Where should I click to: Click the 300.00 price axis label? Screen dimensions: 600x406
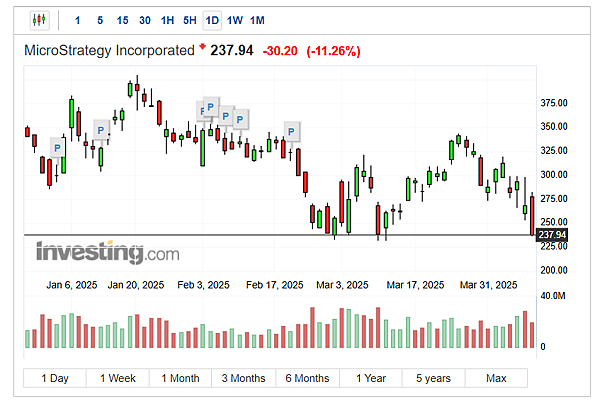554,174
